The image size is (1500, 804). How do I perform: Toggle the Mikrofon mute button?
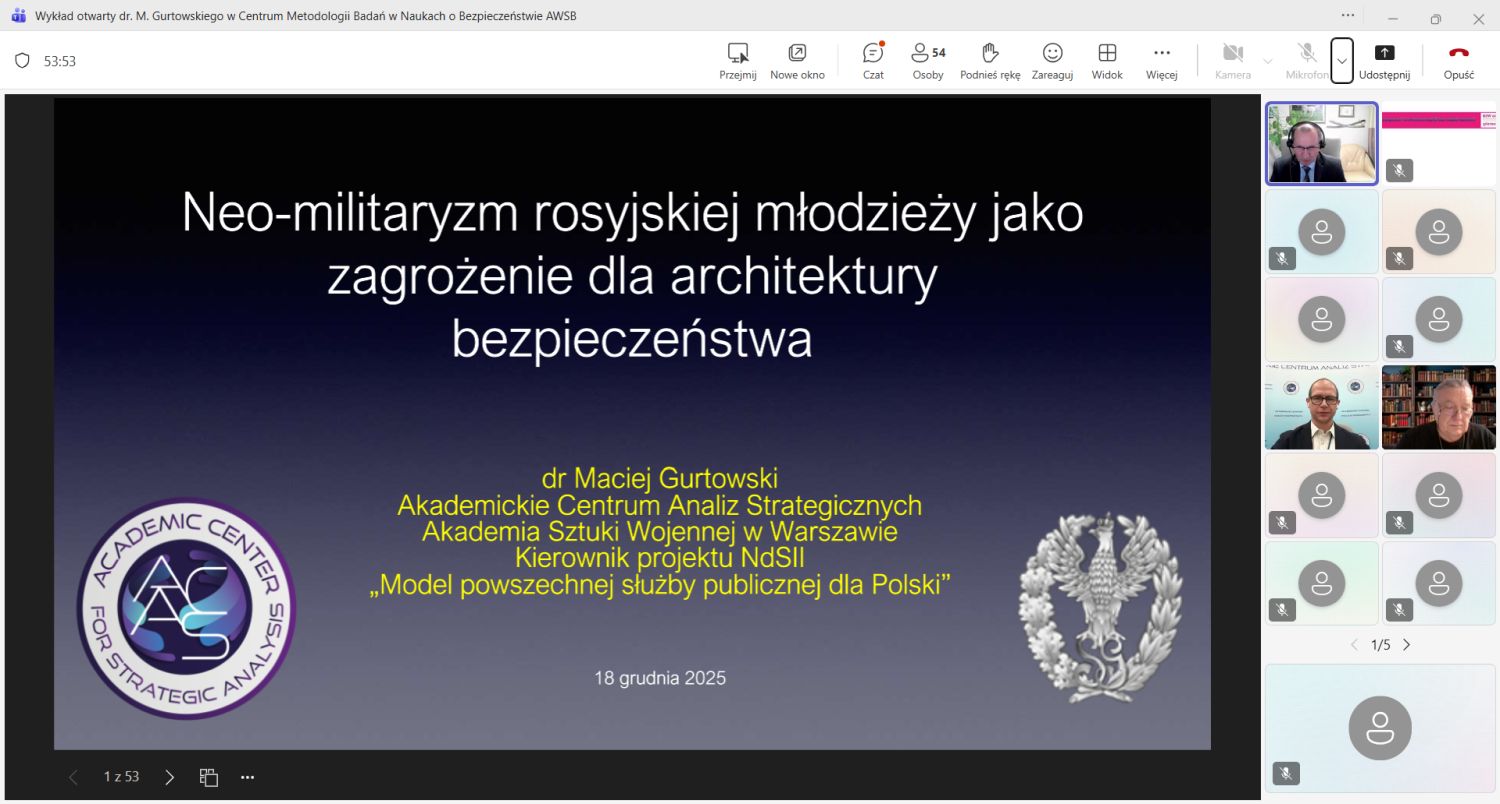click(1306, 61)
